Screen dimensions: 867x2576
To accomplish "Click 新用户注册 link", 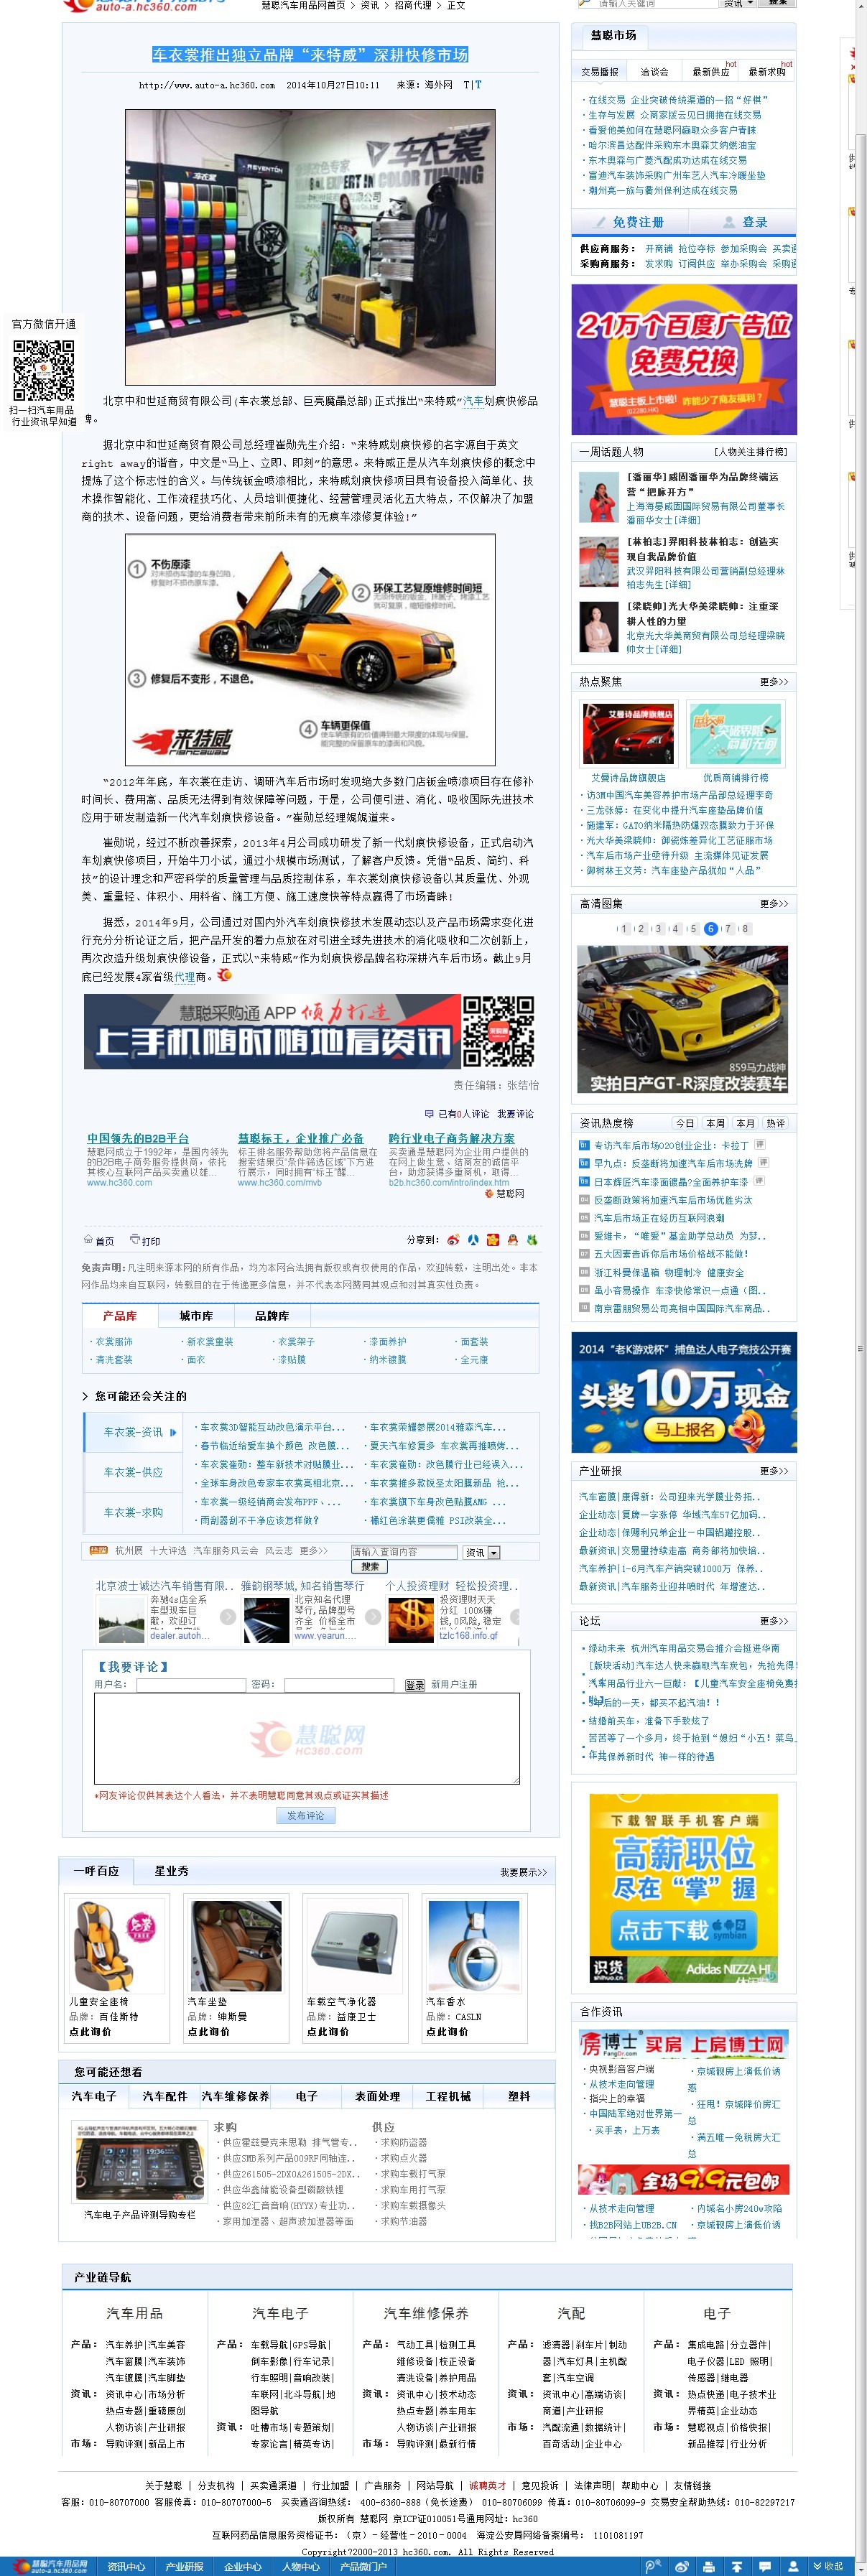I will pyautogui.click(x=454, y=1685).
